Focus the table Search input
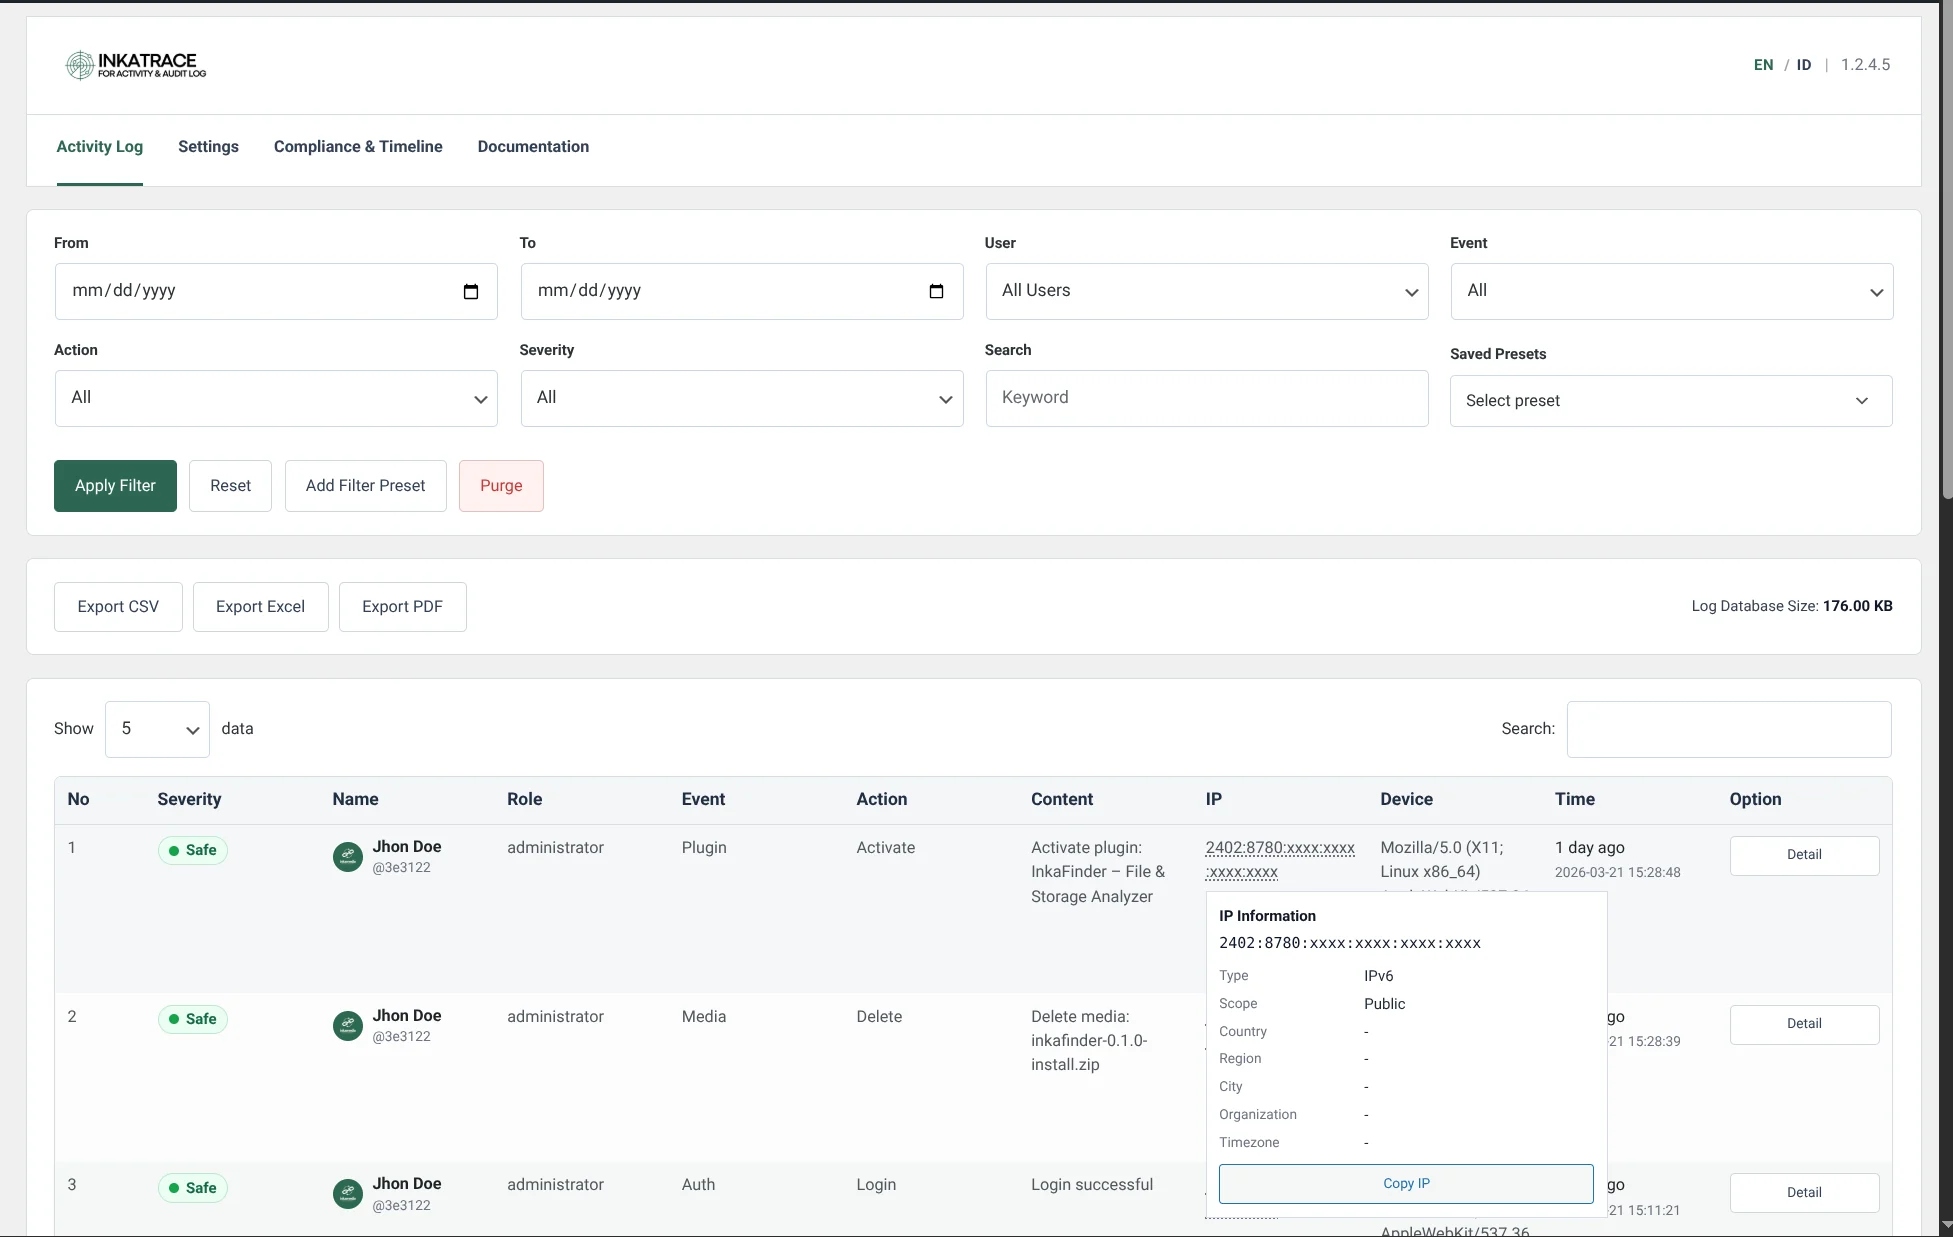Screen dimensions: 1953x1237 click(1729, 729)
